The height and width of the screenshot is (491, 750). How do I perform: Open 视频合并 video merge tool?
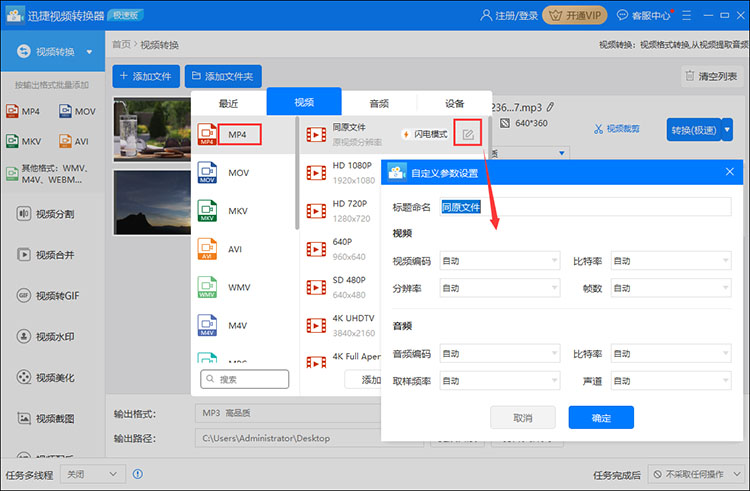coord(46,255)
